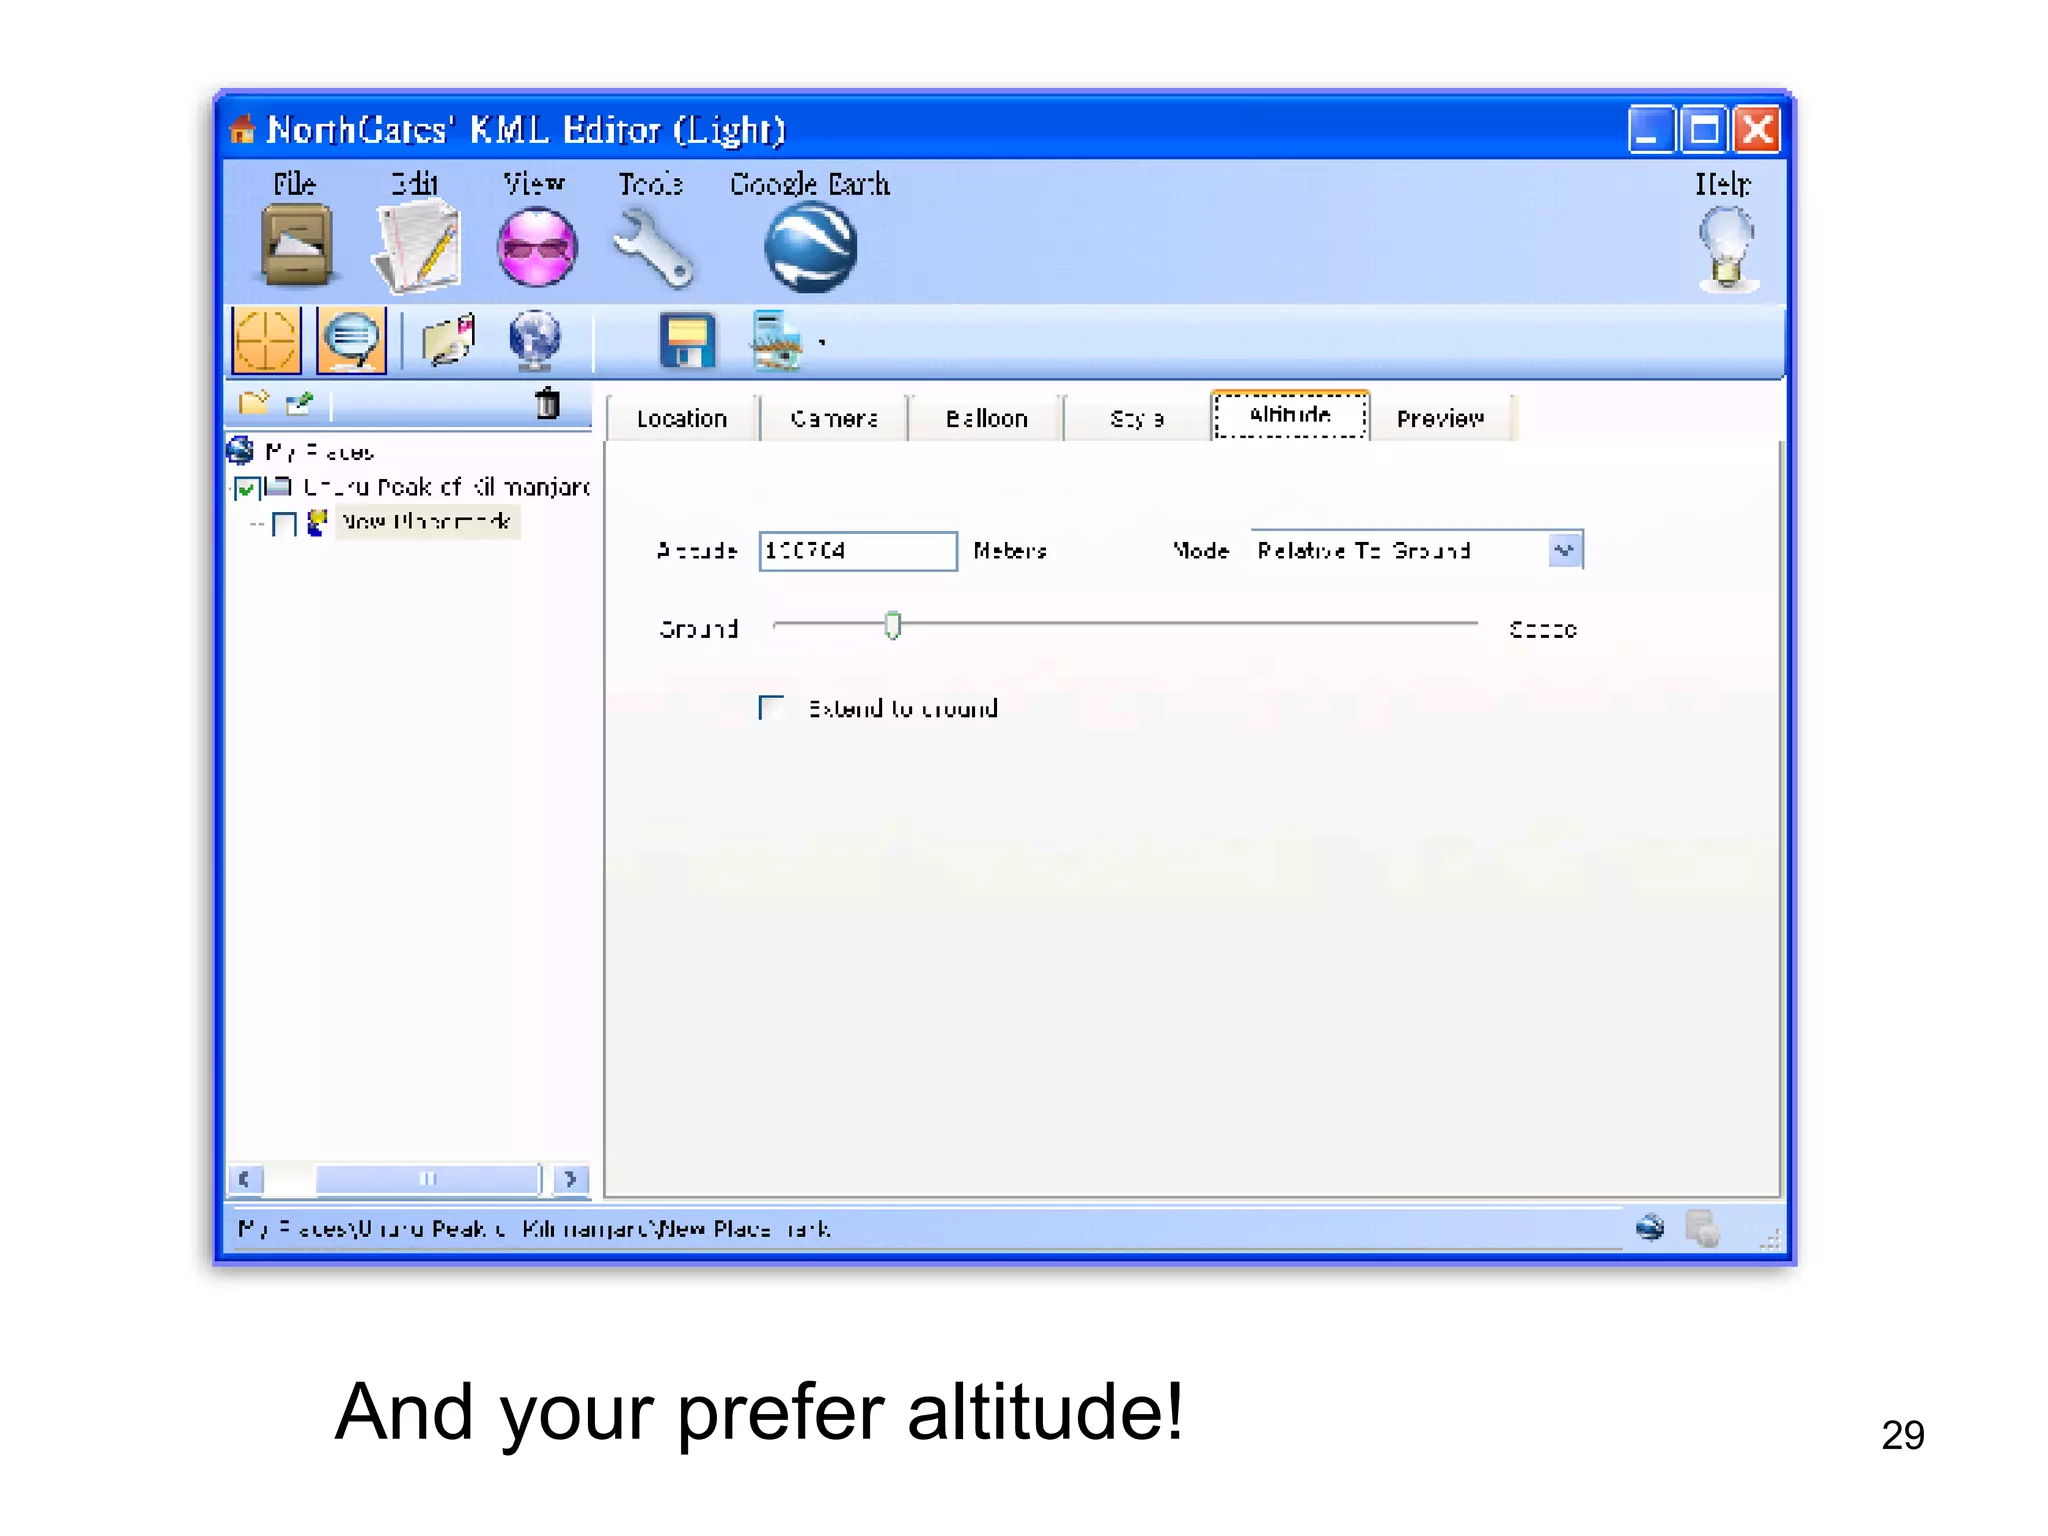Screen dimensions: 2048x1536
Task: Toggle the New Placemark checkbox
Action: pos(285,524)
